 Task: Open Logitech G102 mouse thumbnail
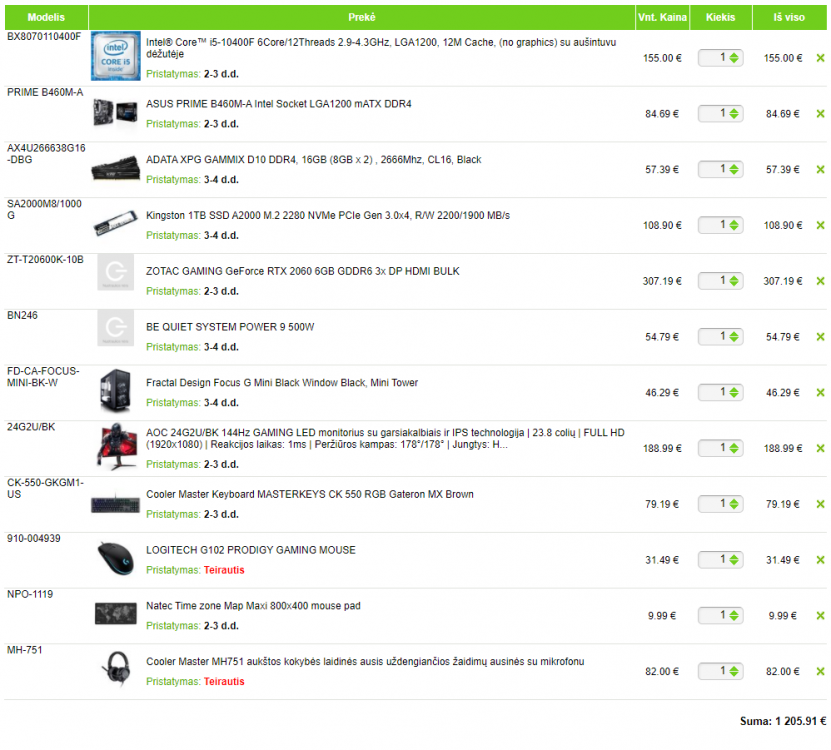(116, 559)
